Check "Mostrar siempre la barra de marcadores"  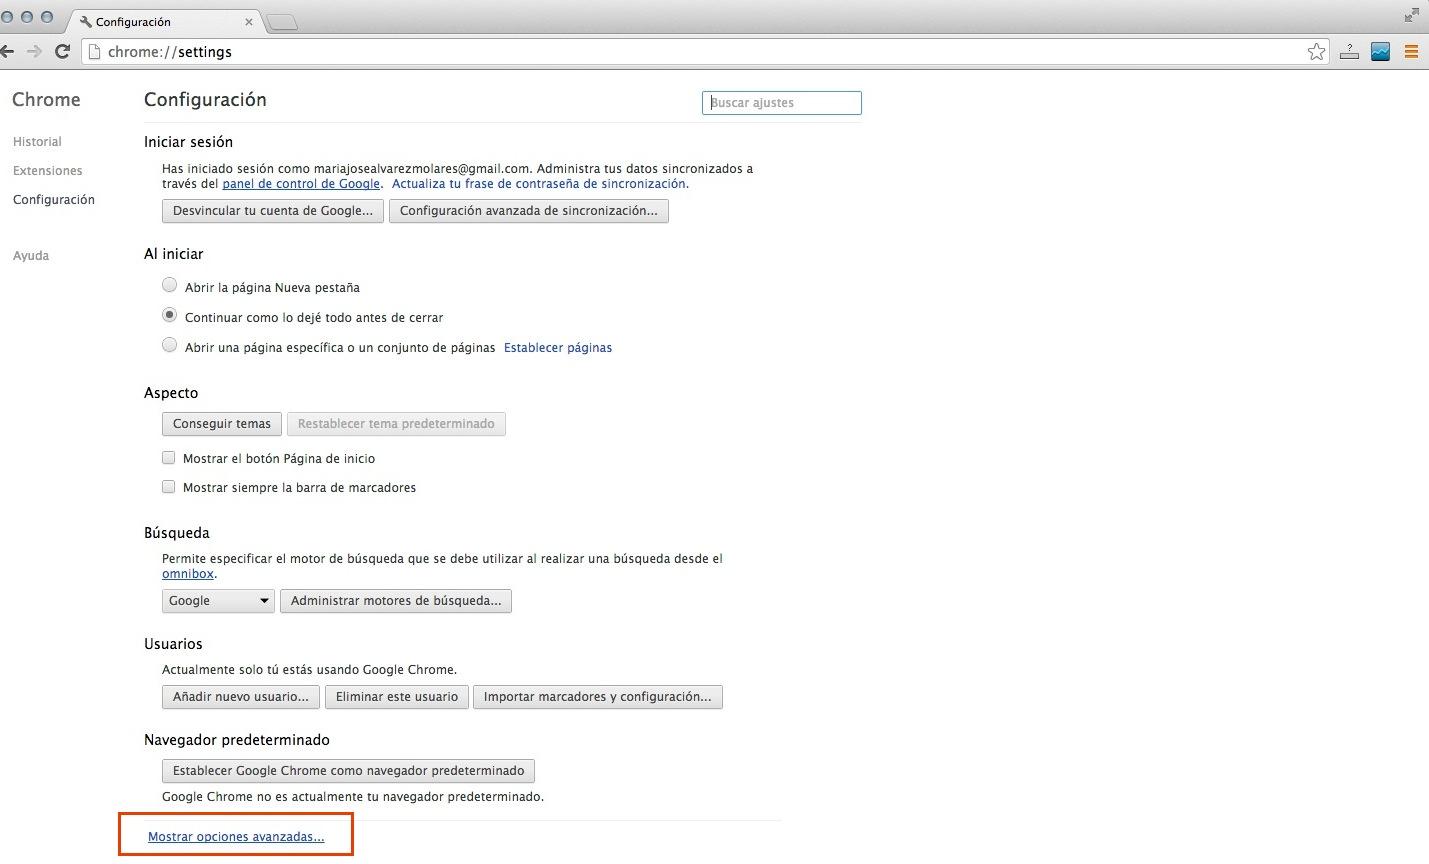pyautogui.click(x=169, y=487)
